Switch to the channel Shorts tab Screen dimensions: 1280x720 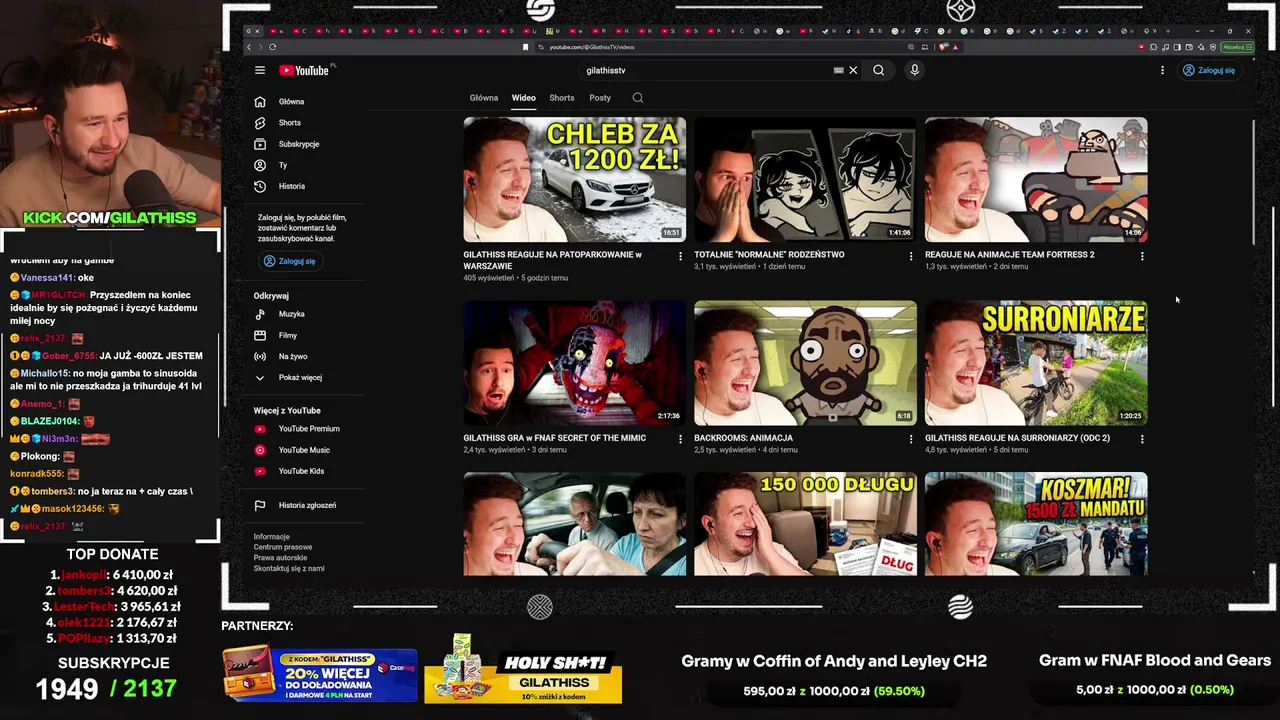pos(562,98)
